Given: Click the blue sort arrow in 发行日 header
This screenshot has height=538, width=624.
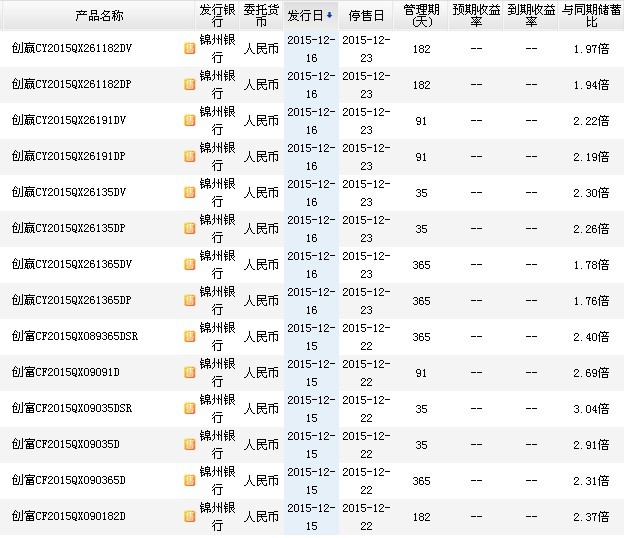Looking at the screenshot, I should click(329, 15).
